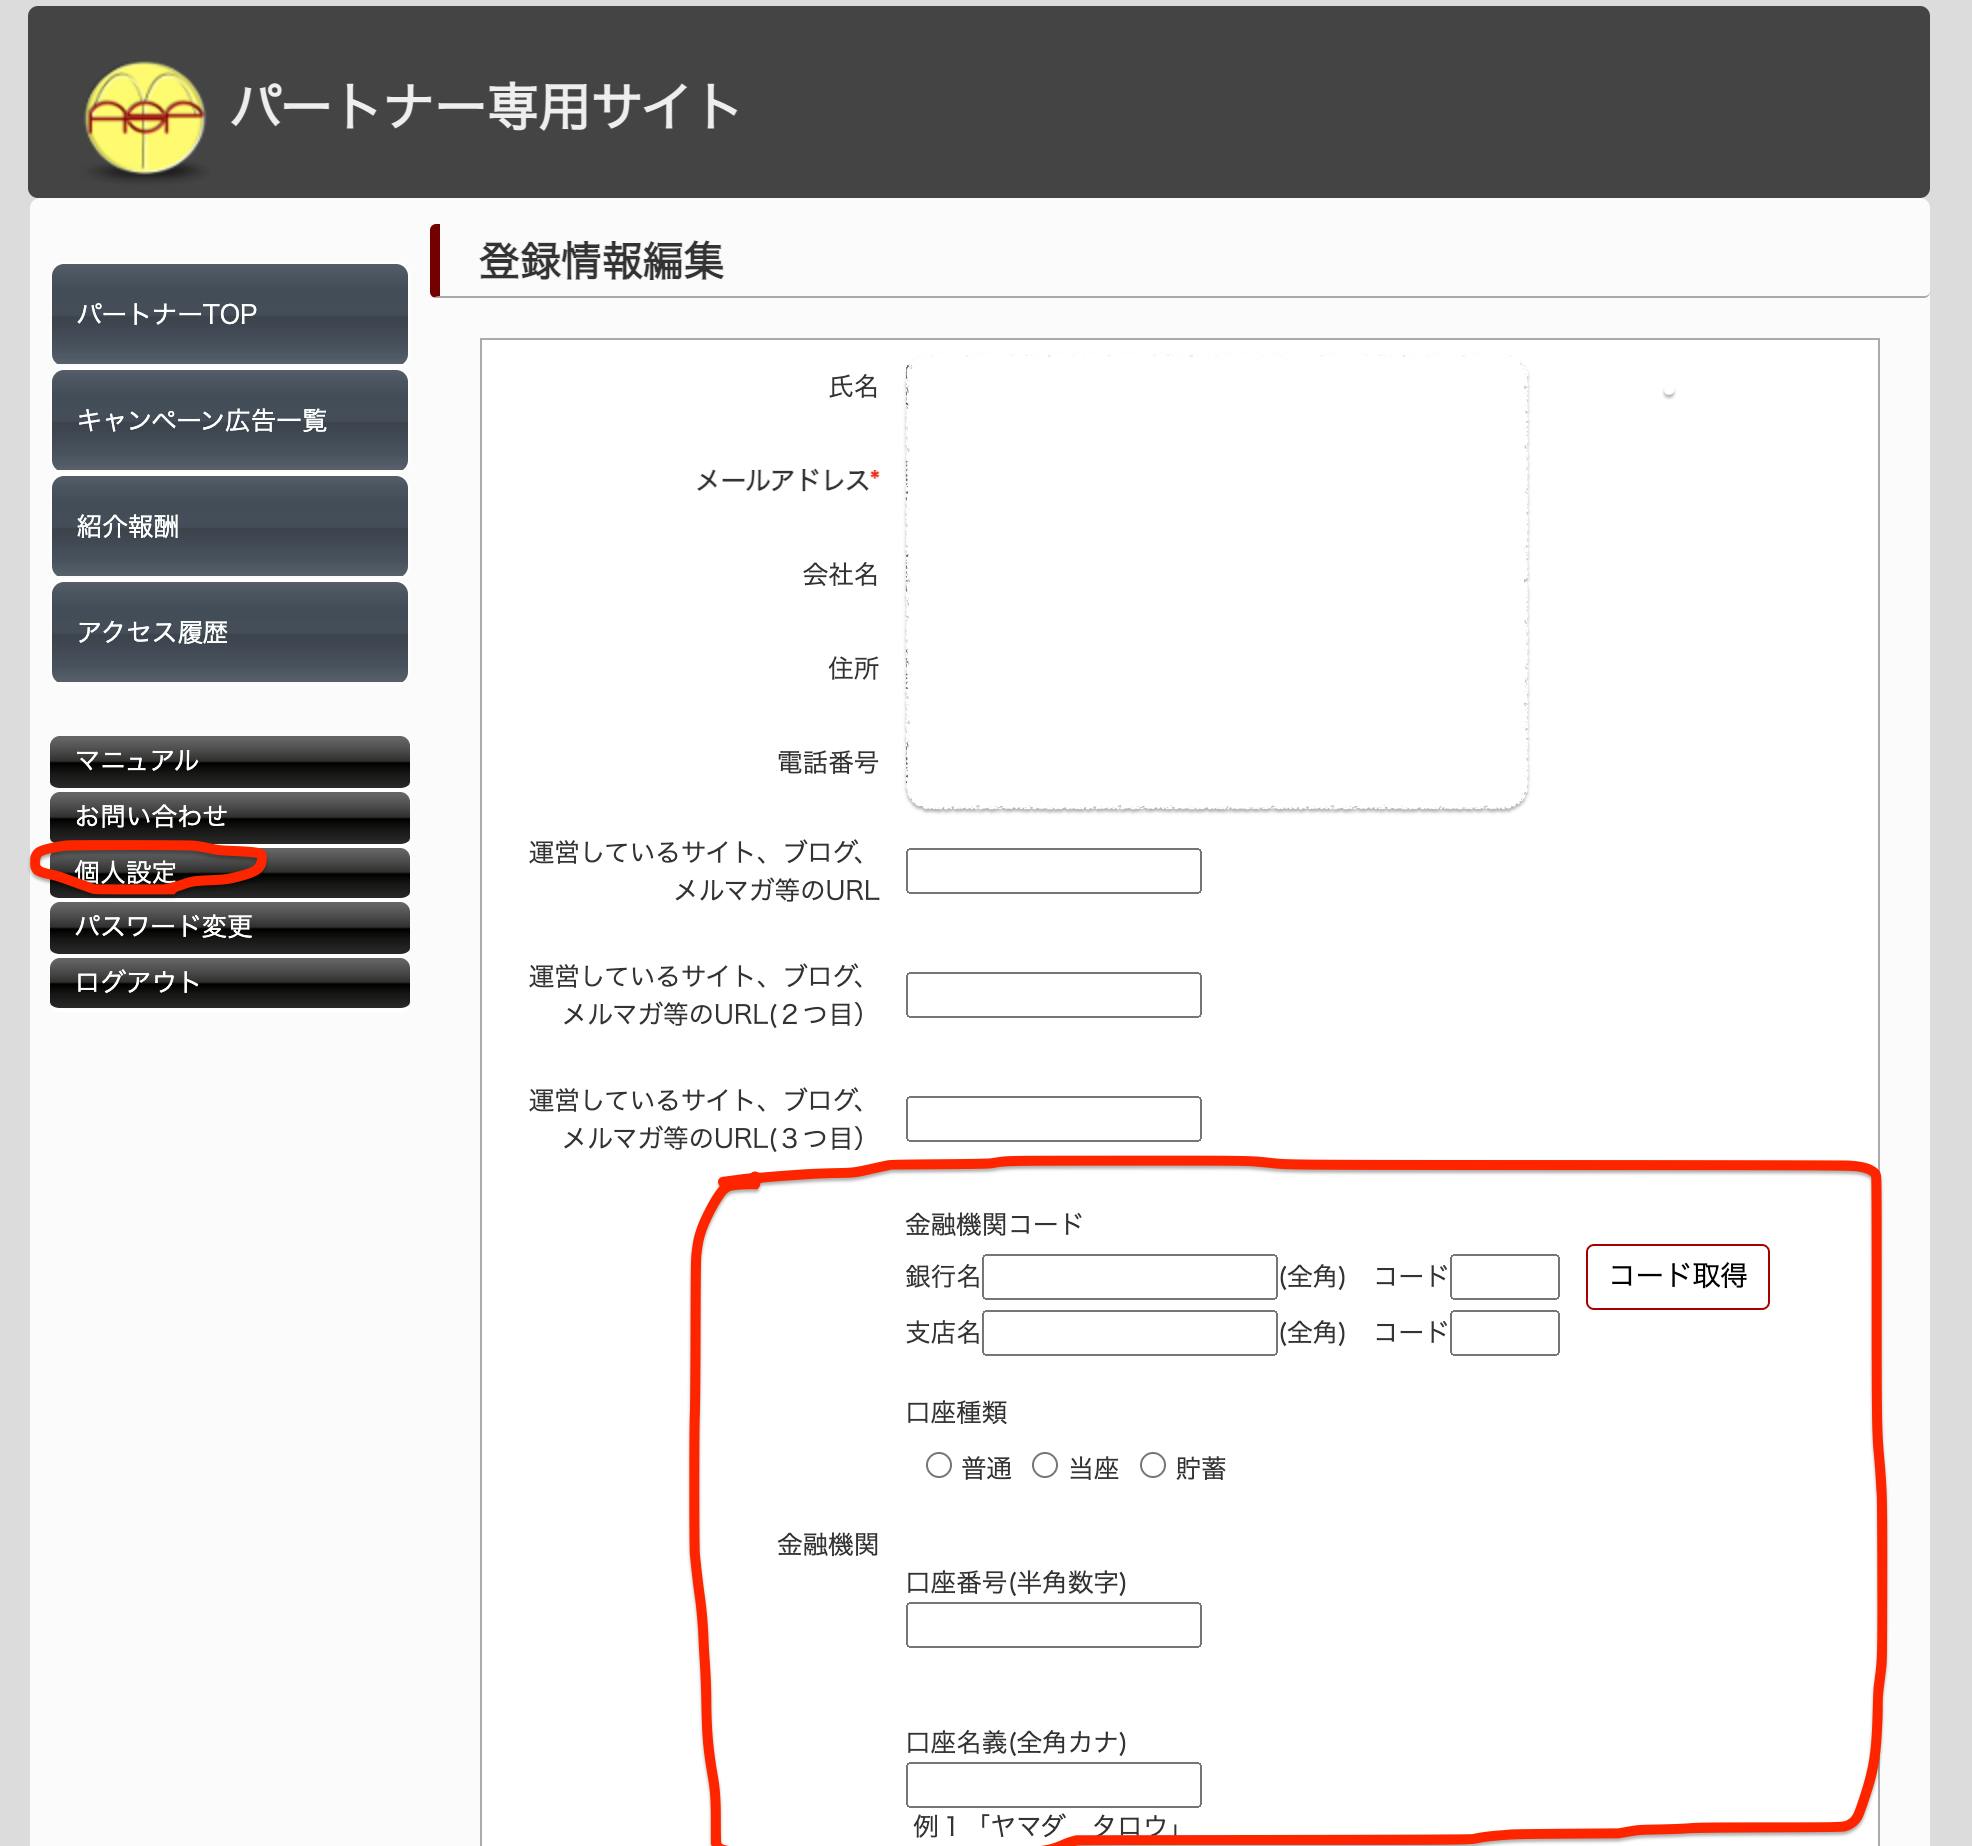Open お問い合わせ page
The height and width of the screenshot is (1846, 1972).
(230, 817)
